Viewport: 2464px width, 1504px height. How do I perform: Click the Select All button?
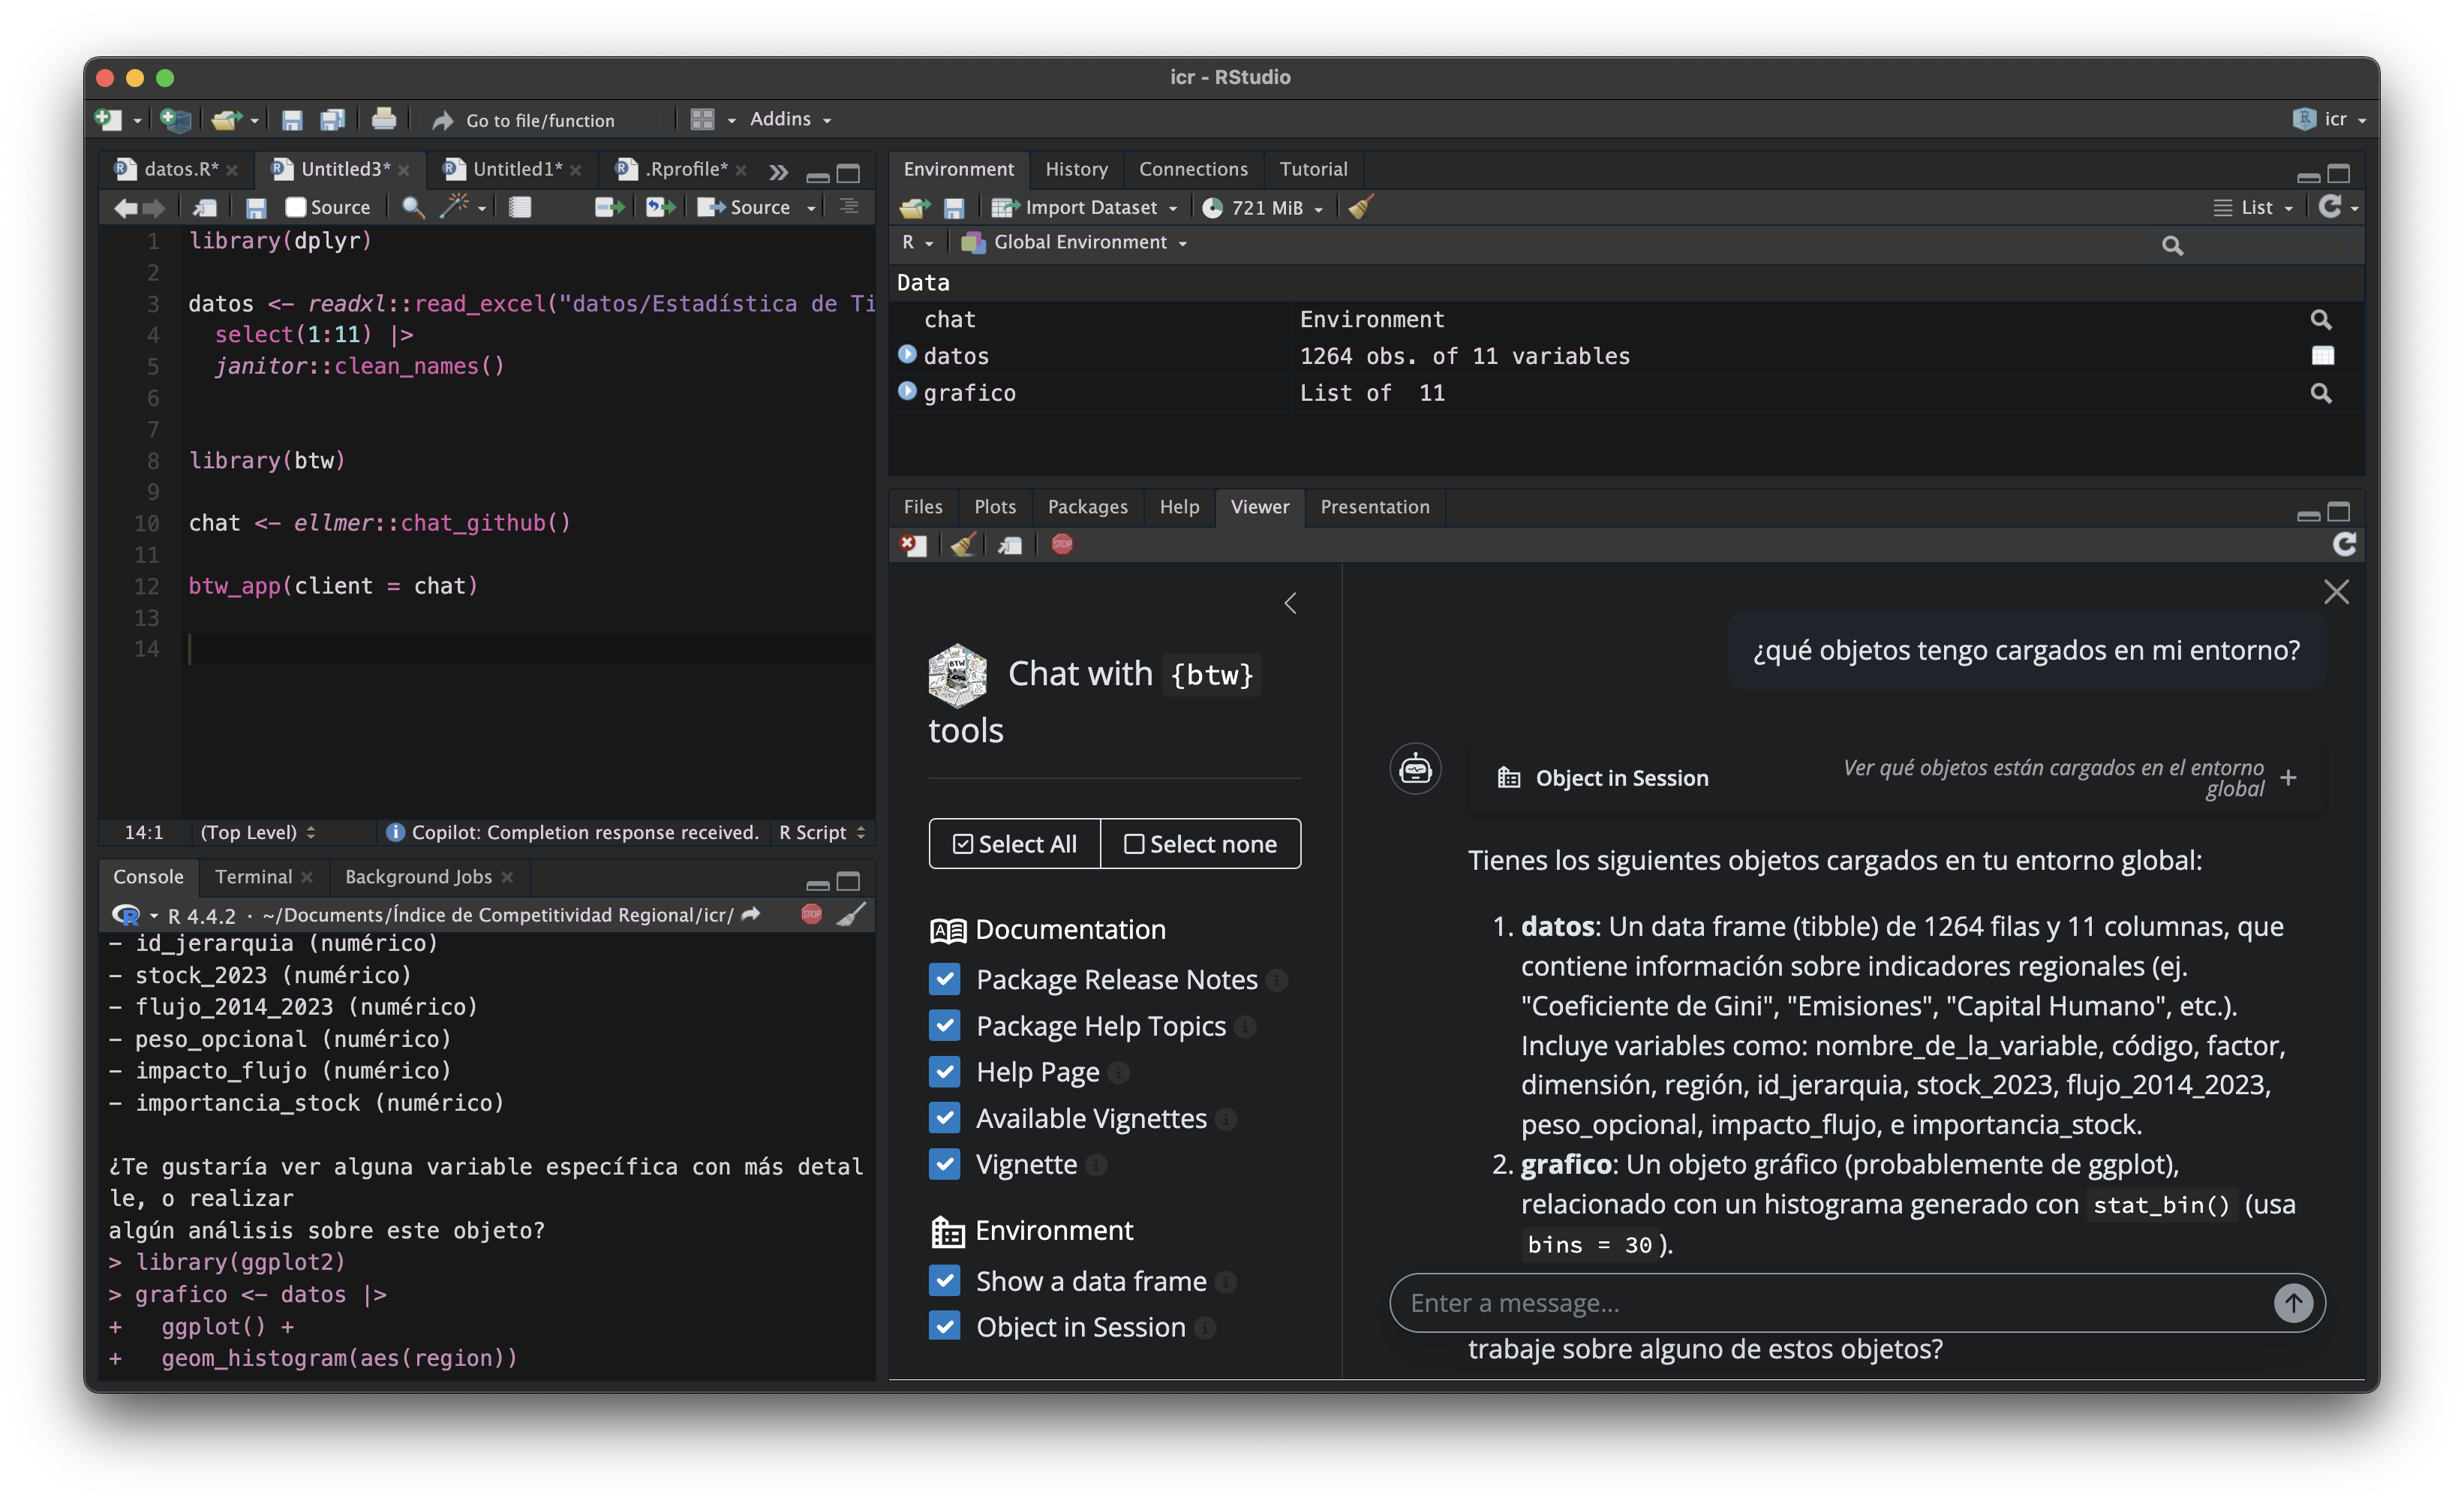pyautogui.click(x=1015, y=844)
